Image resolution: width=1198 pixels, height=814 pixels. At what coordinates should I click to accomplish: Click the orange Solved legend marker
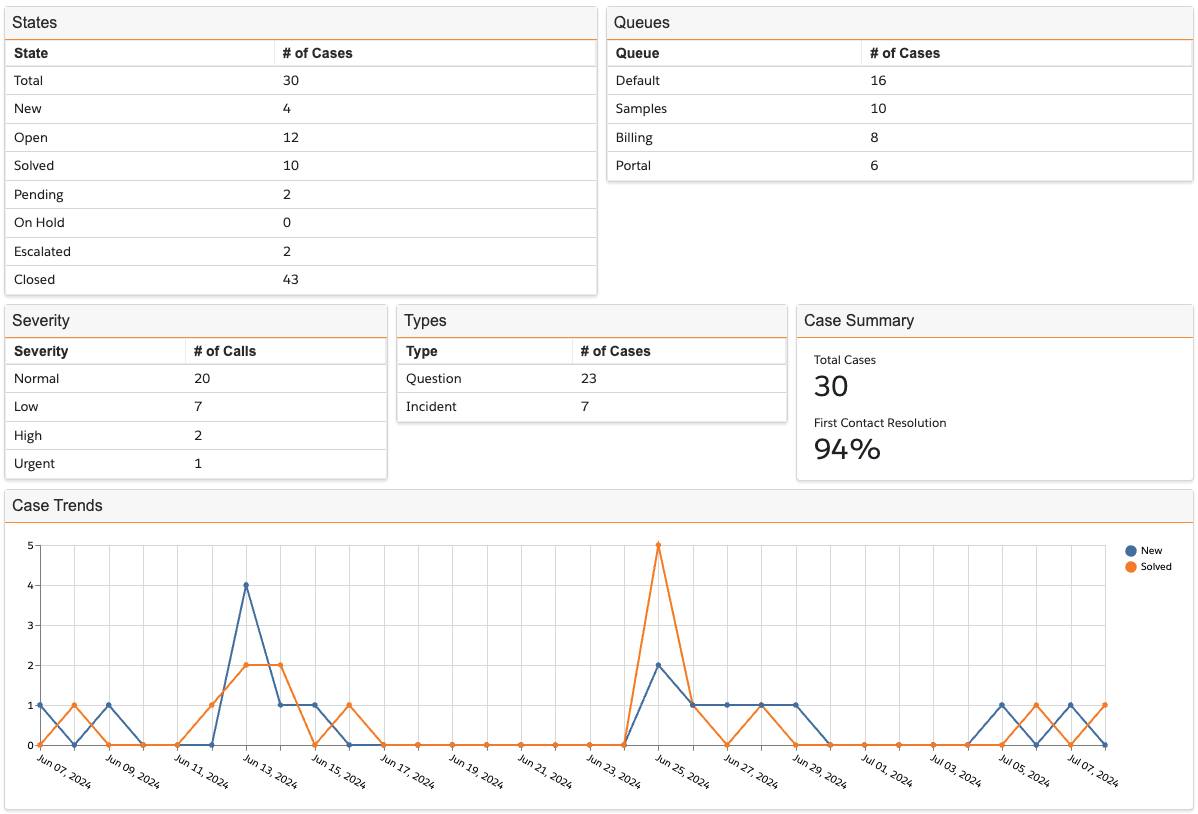pos(1131,567)
